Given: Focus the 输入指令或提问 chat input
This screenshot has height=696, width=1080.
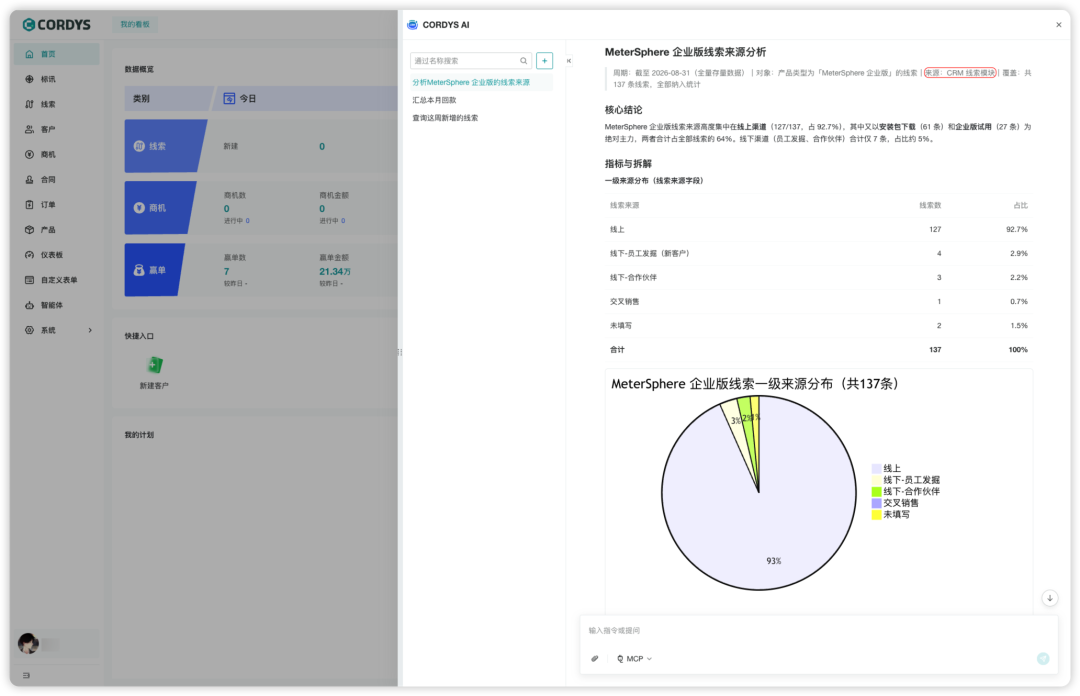Looking at the screenshot, I should (x=818, y=631).
